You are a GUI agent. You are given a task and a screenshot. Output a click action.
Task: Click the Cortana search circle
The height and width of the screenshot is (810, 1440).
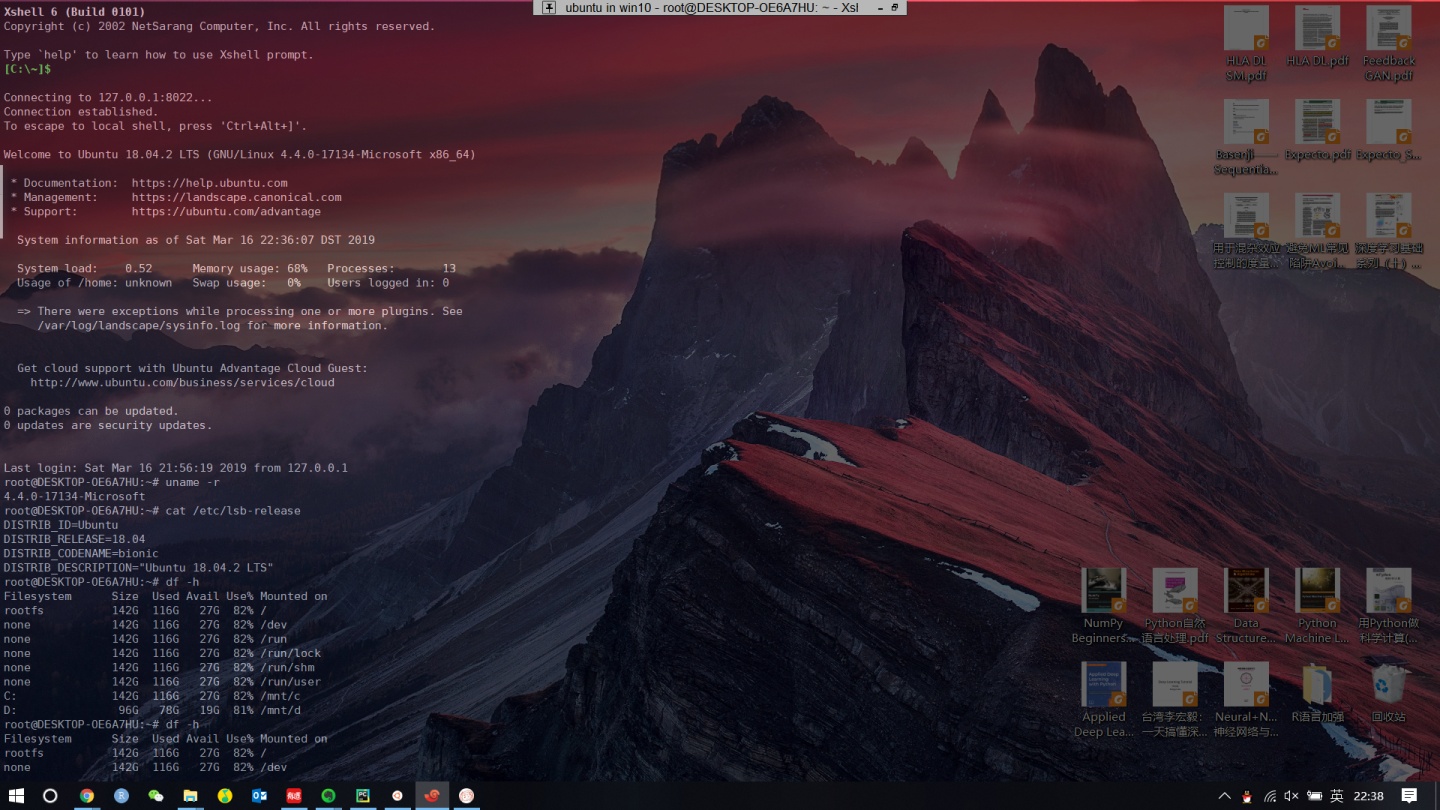tap(50, 796)
